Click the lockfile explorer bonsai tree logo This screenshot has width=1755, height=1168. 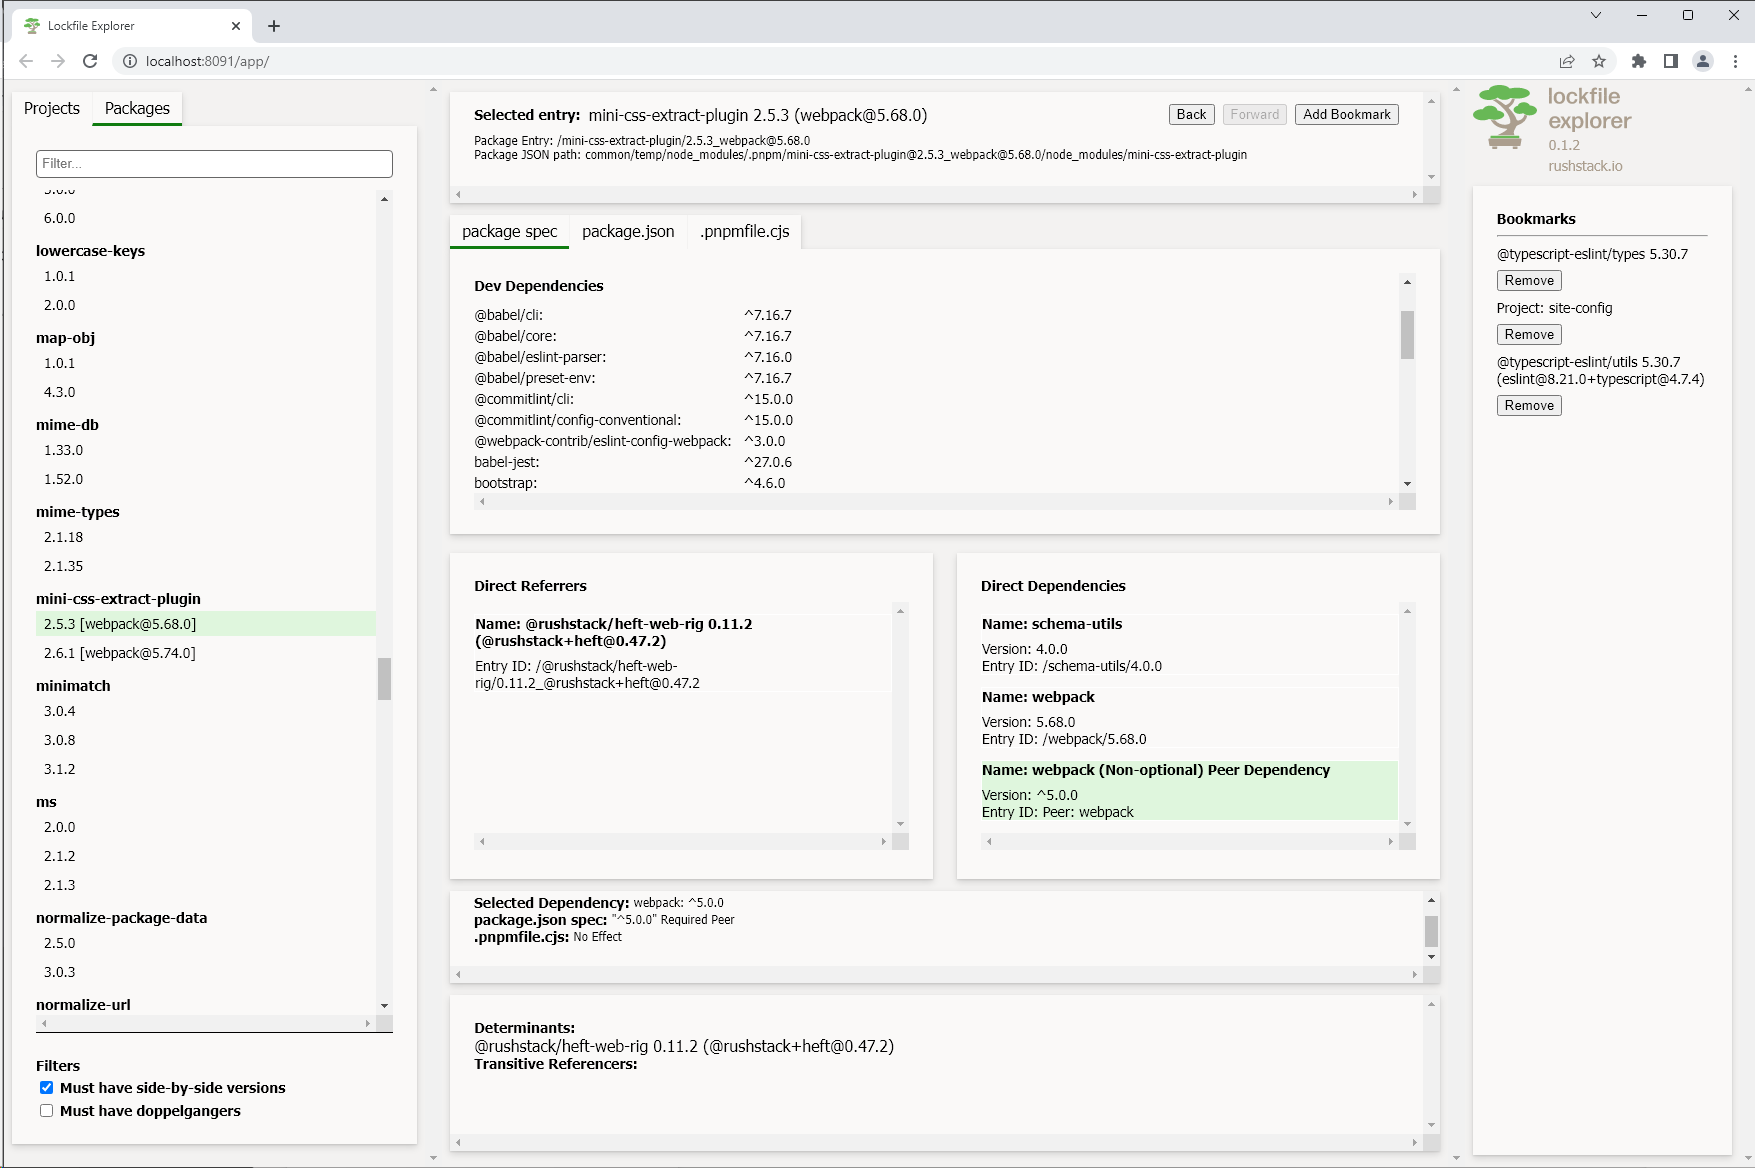coord(1504,116)
